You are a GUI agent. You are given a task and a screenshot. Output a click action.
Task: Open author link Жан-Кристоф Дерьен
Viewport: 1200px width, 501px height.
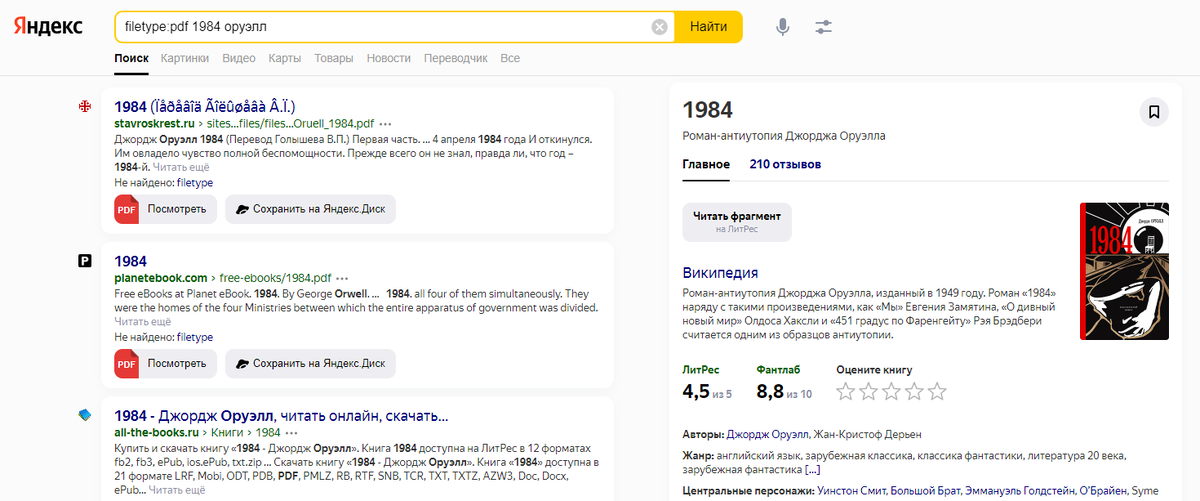click(867, 435)
